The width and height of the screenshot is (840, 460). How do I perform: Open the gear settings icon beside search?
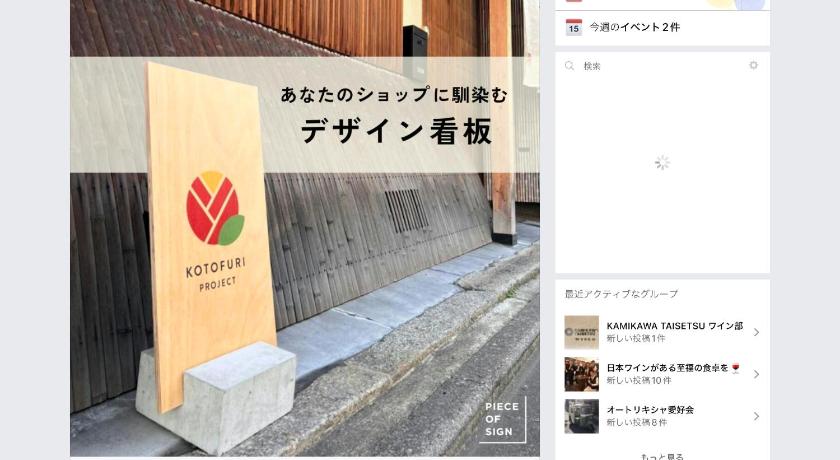click(753, 65)
